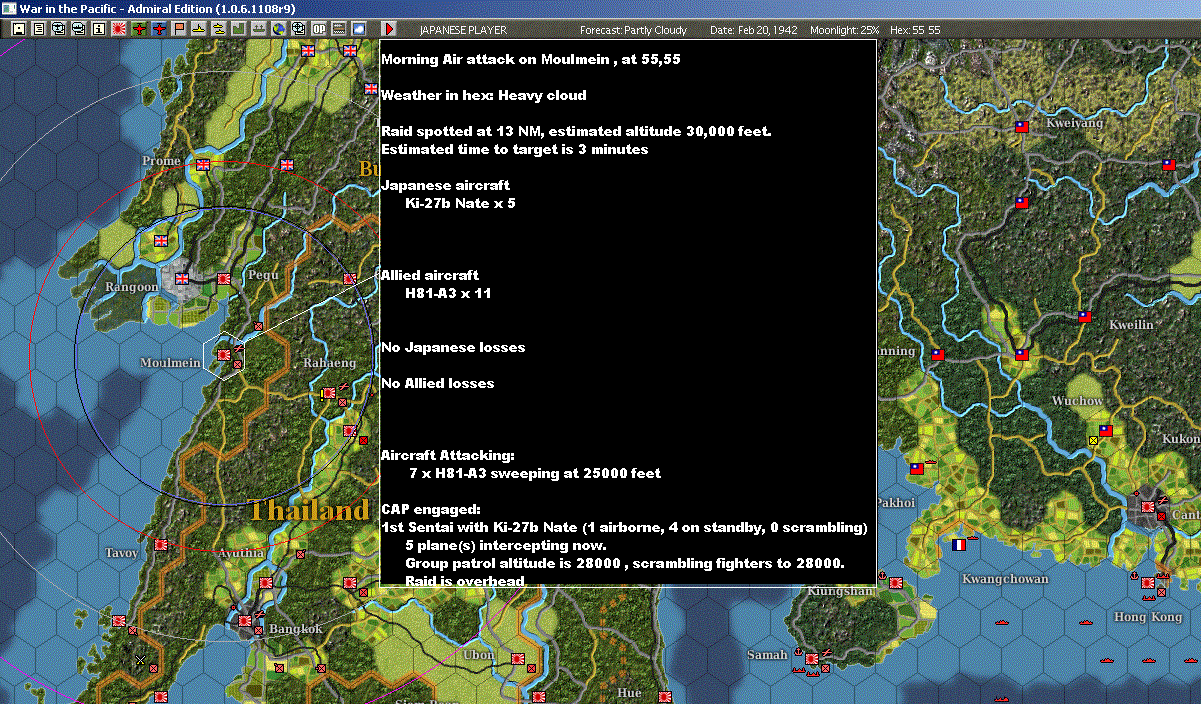The height and width of the screenshot is (704, 1201).
Task: Click the cloud weather toolbar icon
Action: 360,29
